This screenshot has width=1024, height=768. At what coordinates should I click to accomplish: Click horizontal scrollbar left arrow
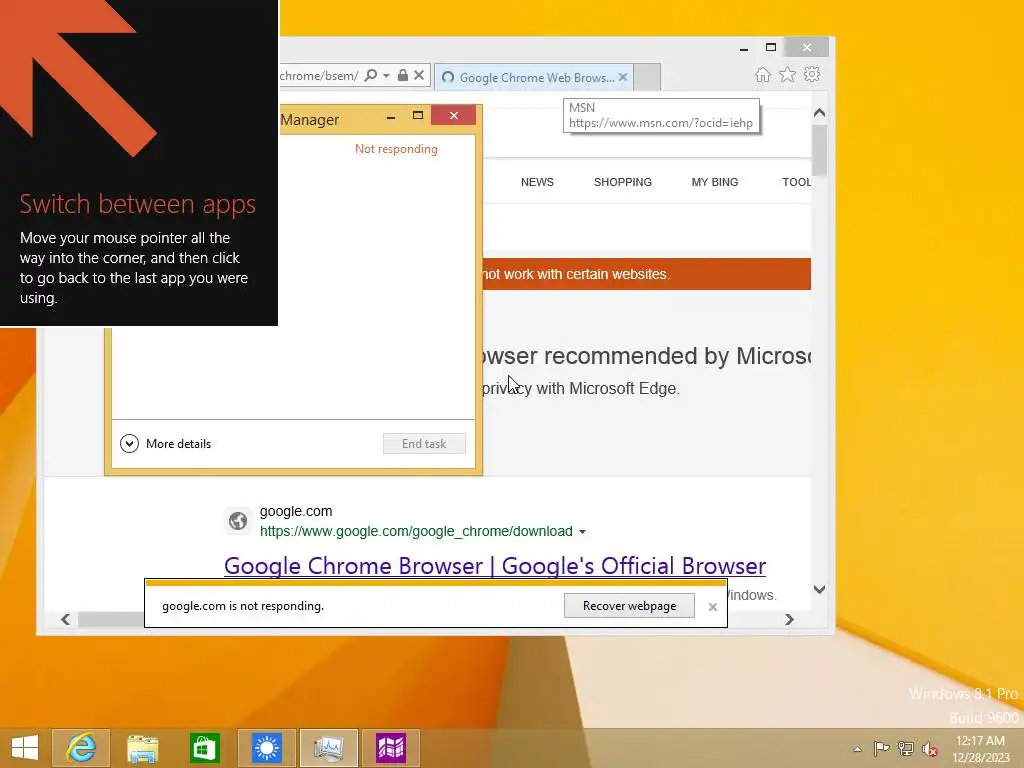65,619
